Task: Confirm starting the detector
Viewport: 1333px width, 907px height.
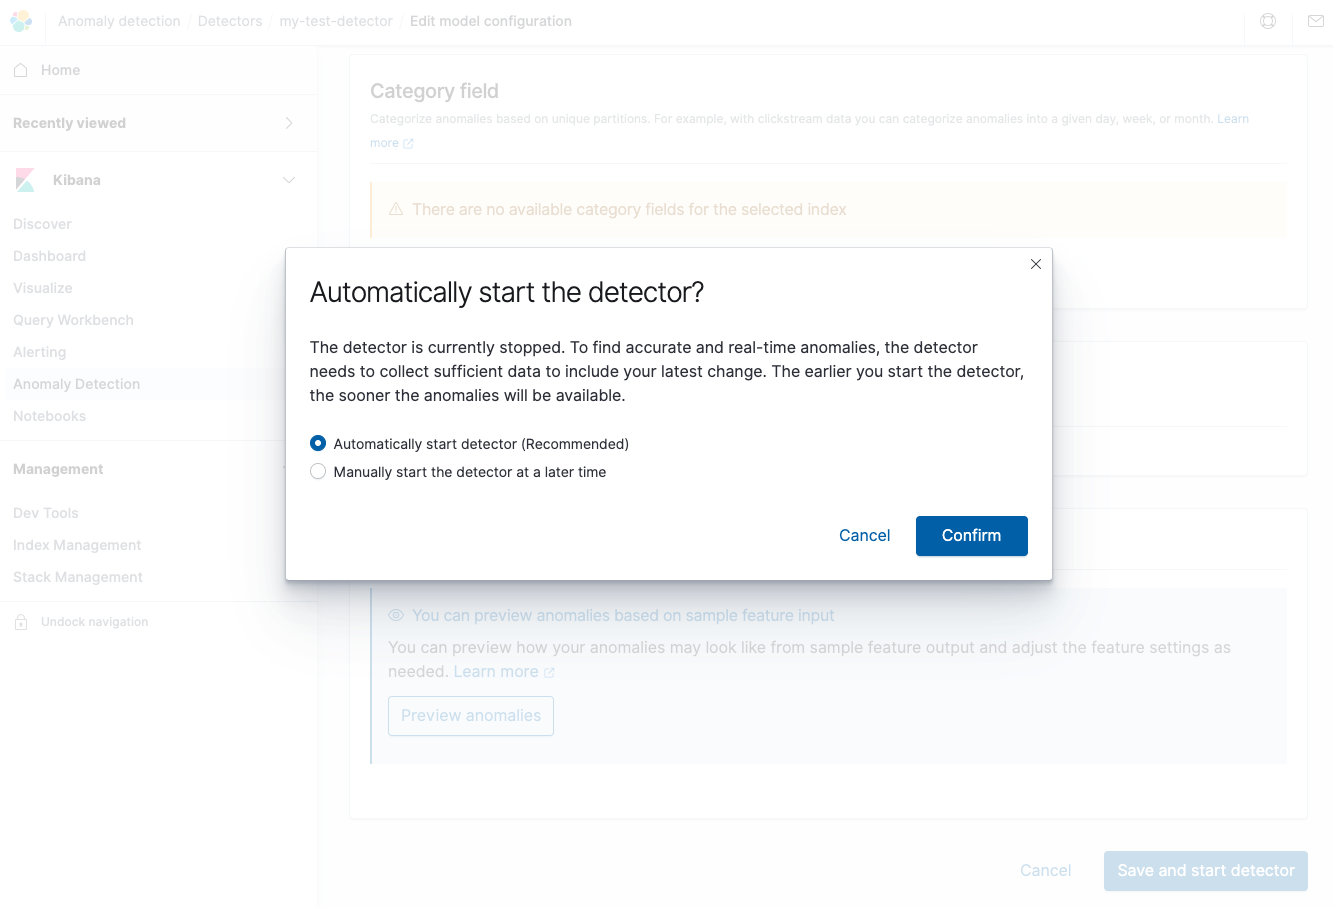Action: [x=972, y=536]
